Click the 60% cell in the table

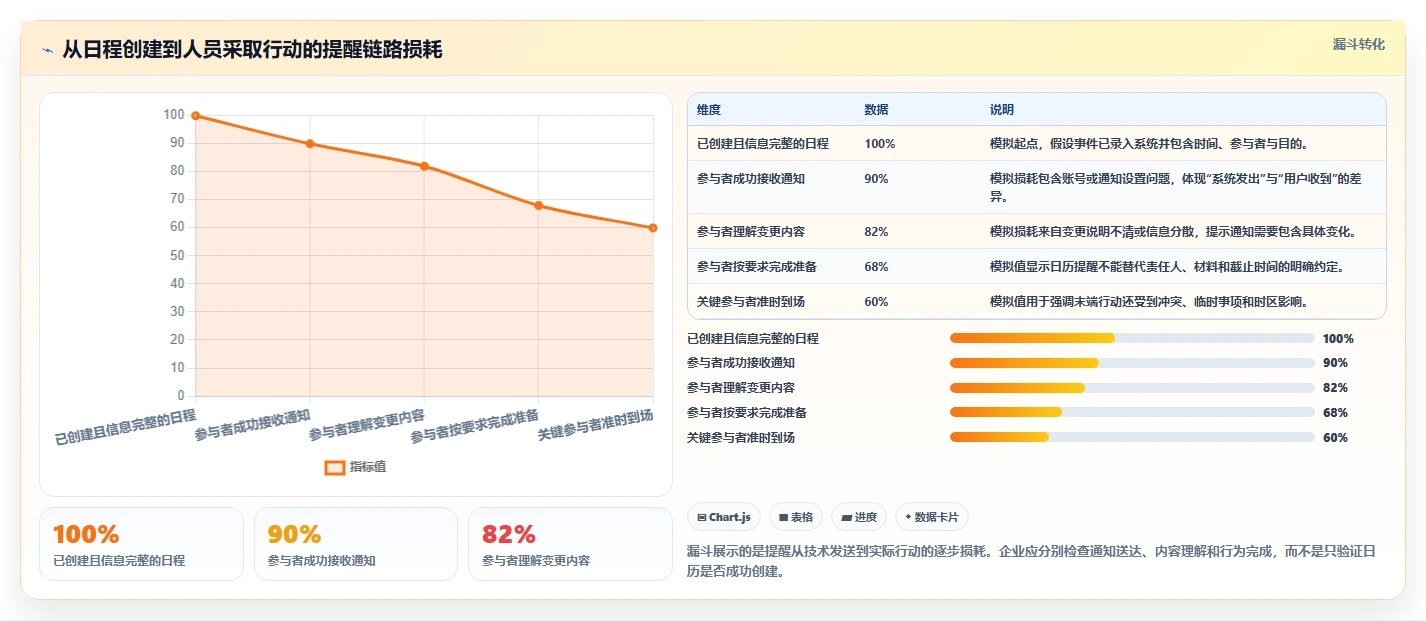pos(876,302)
